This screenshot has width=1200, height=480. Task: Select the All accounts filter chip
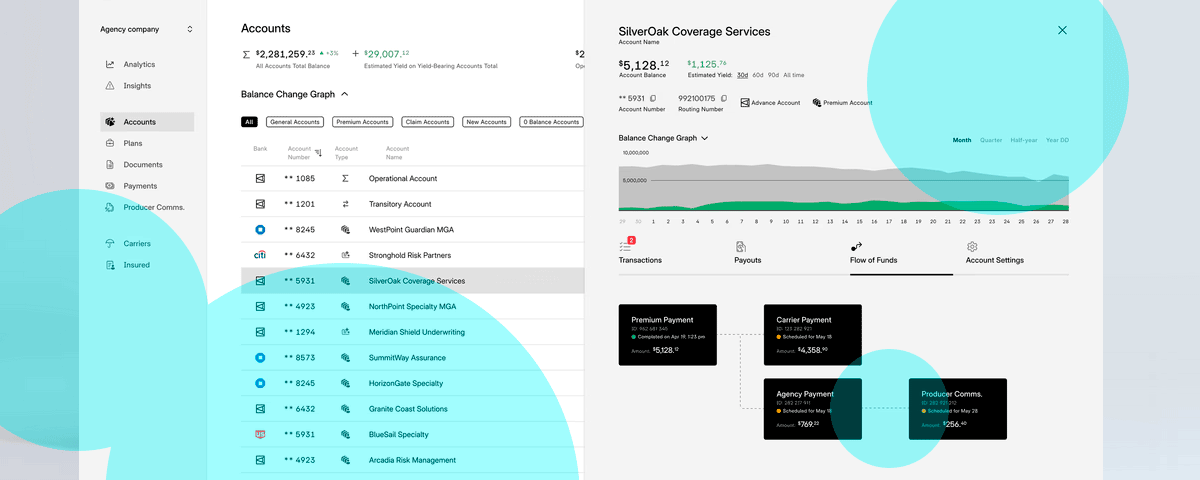(249, 122)
